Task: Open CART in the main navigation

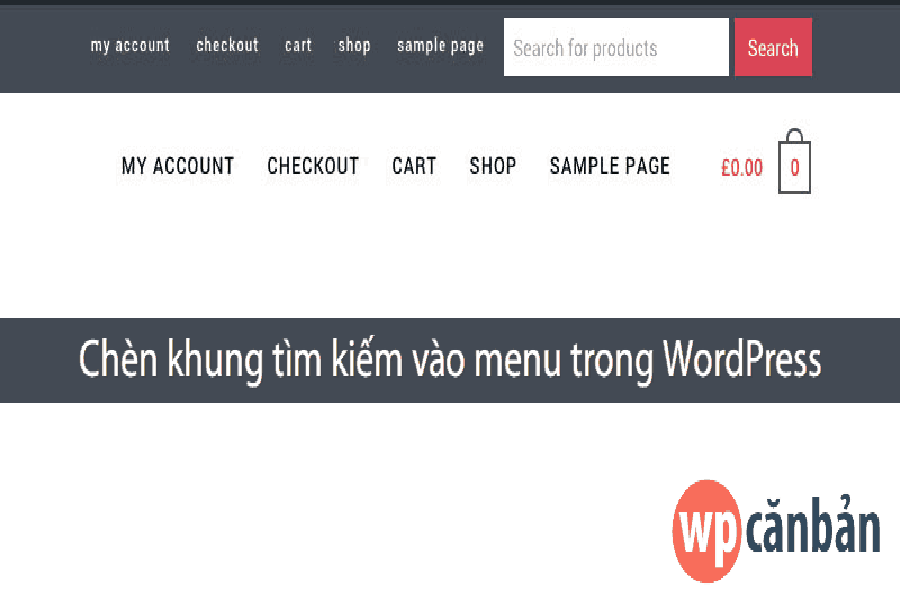Action: click(414, 166)
